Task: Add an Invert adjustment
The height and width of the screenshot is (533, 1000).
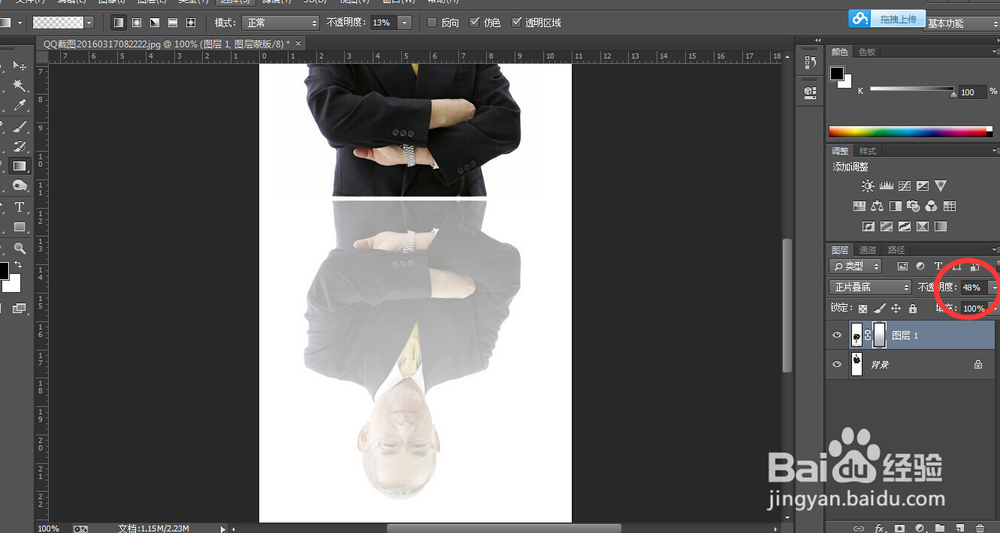Action: click(867, 226)
